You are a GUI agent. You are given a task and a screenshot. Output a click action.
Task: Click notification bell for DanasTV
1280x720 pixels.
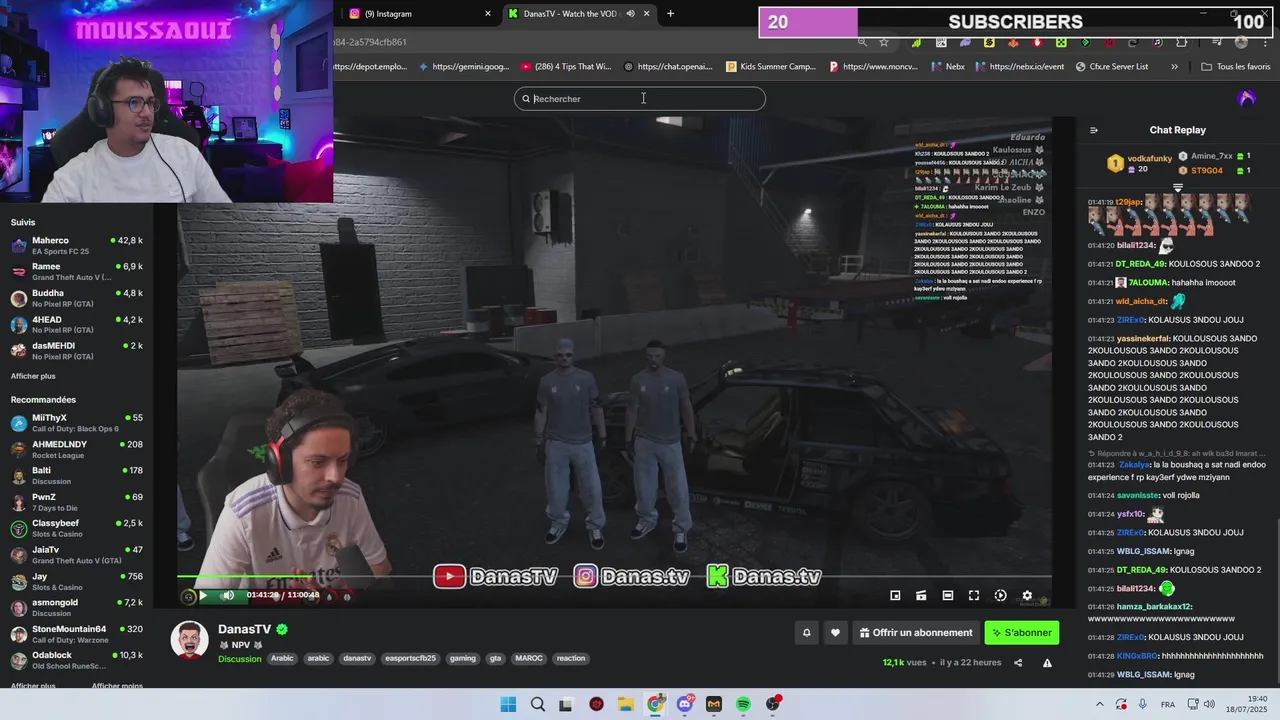(x=806, y=633)
